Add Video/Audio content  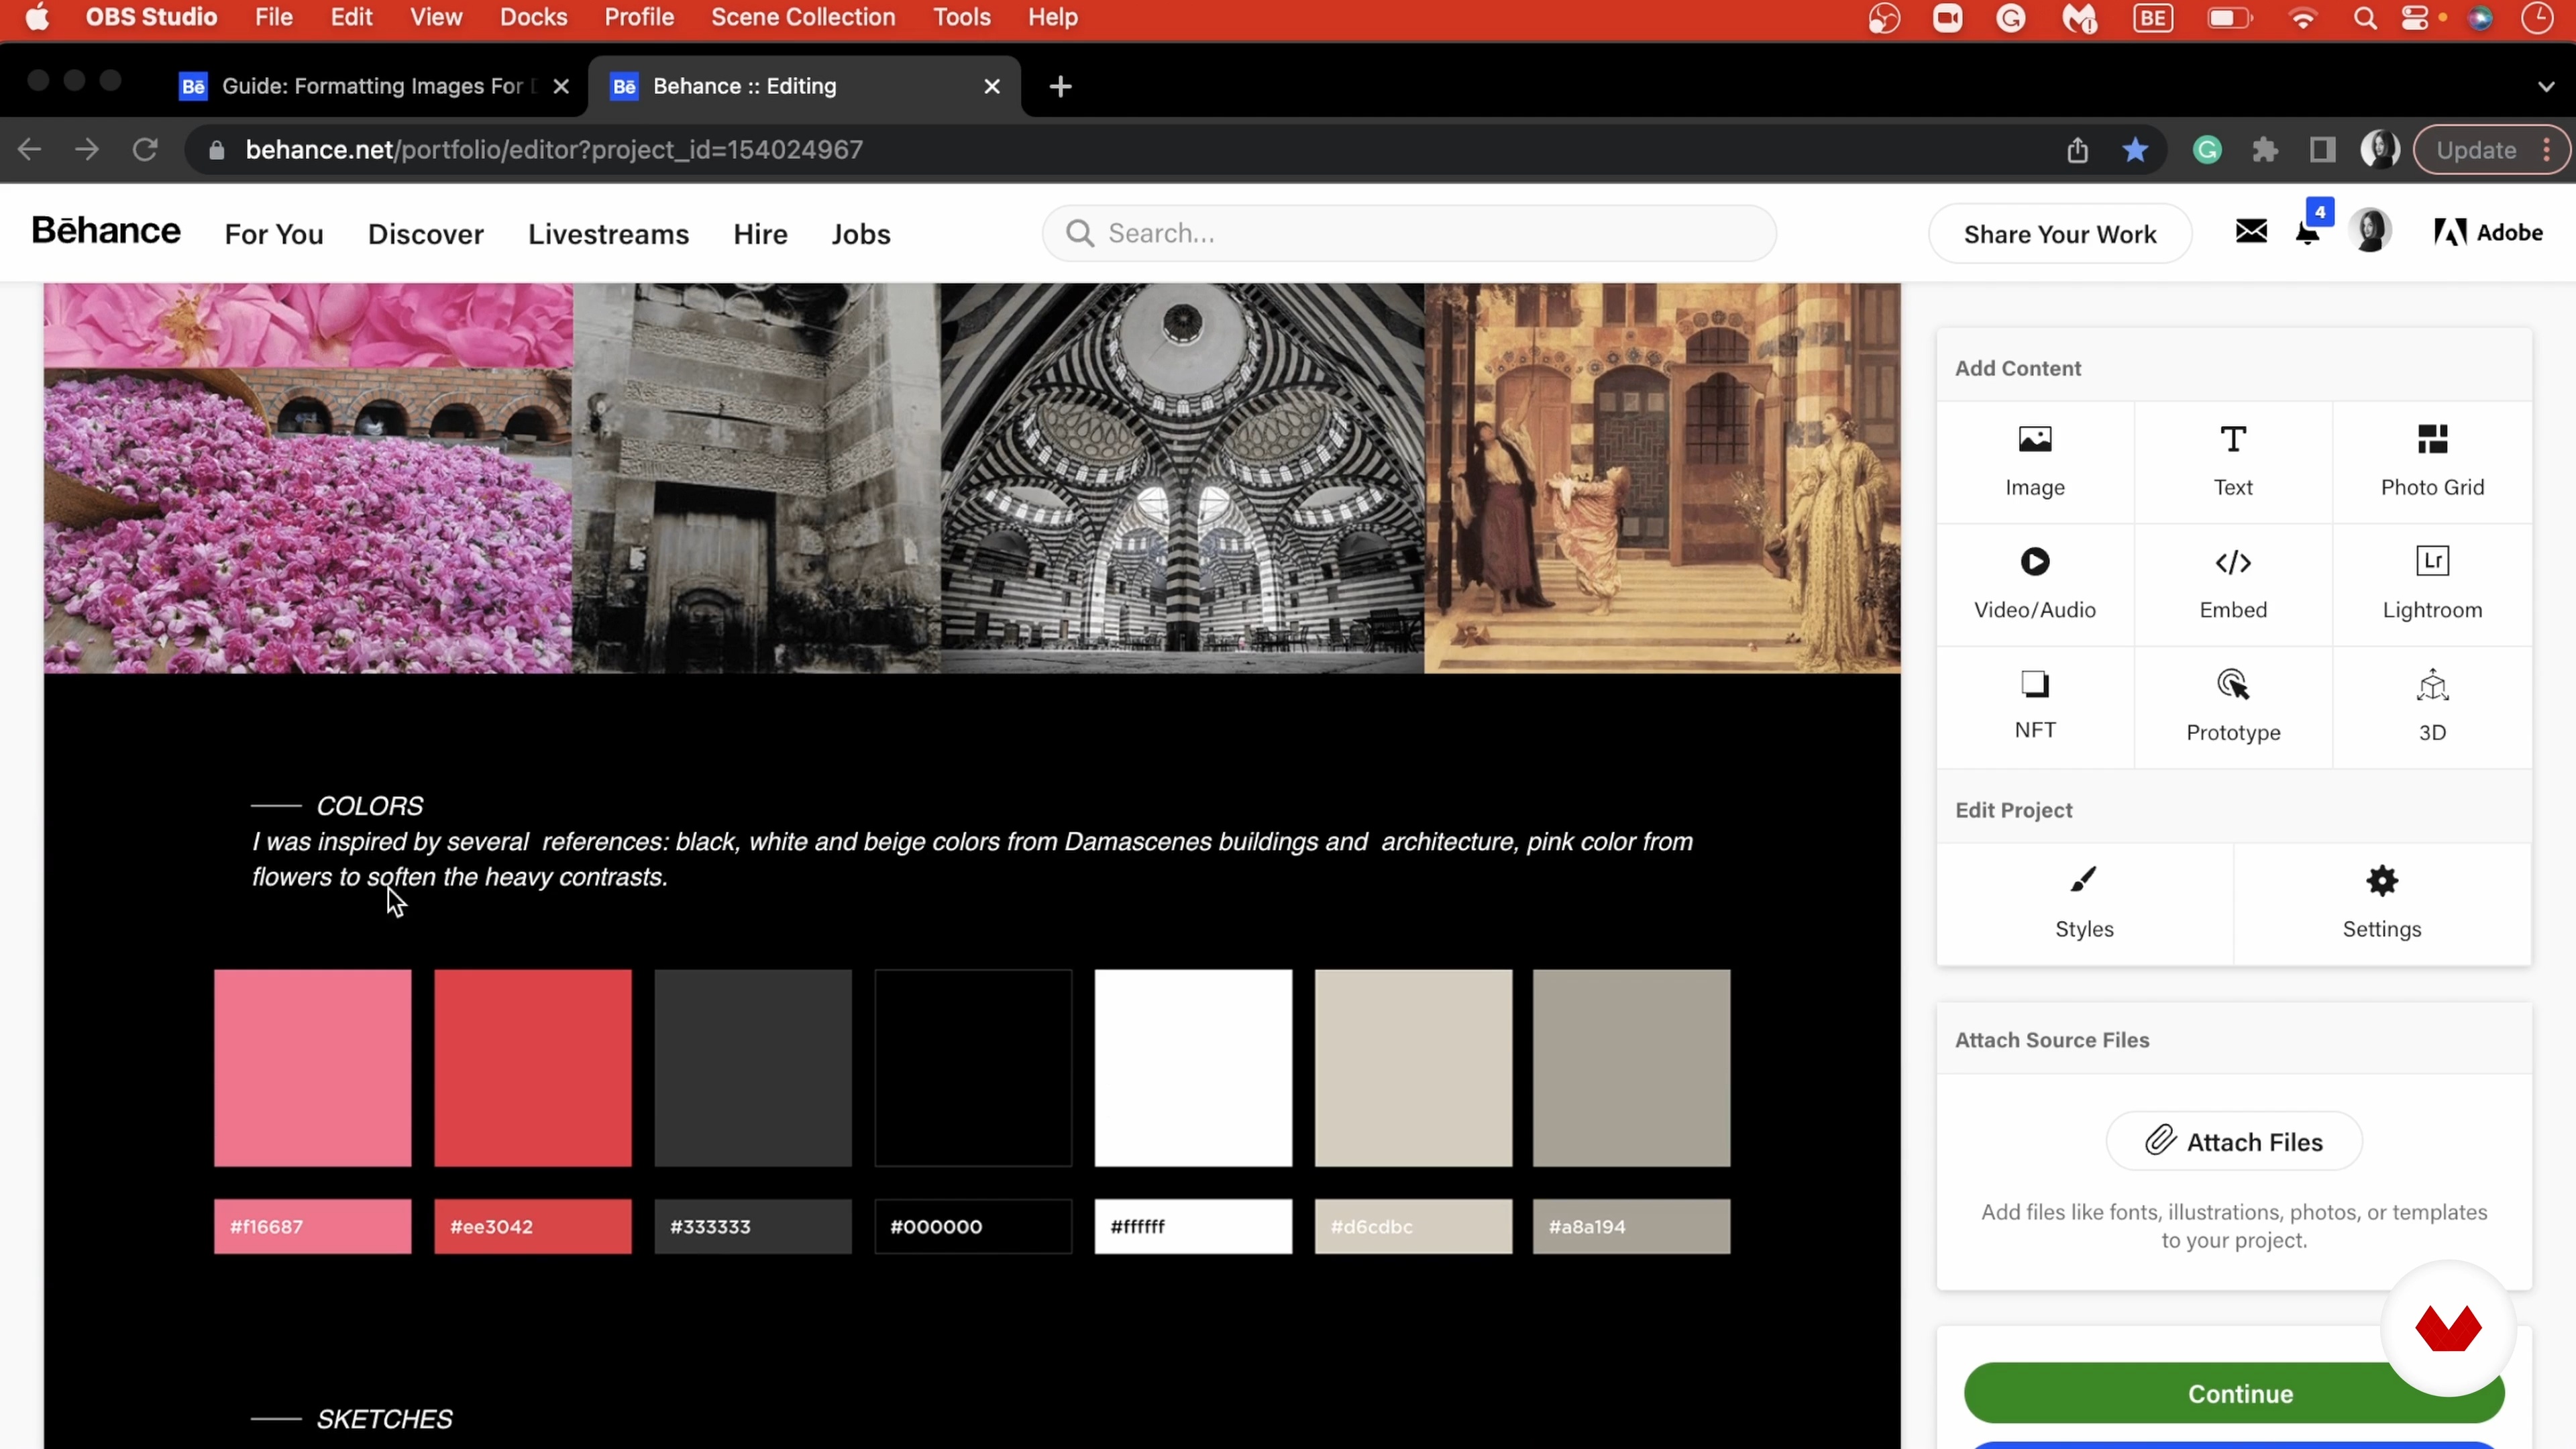click(x=2034, y=584)
